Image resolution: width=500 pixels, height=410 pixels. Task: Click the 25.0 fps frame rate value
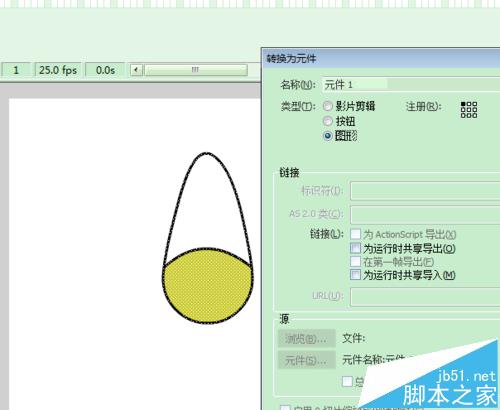pos(58,70)
